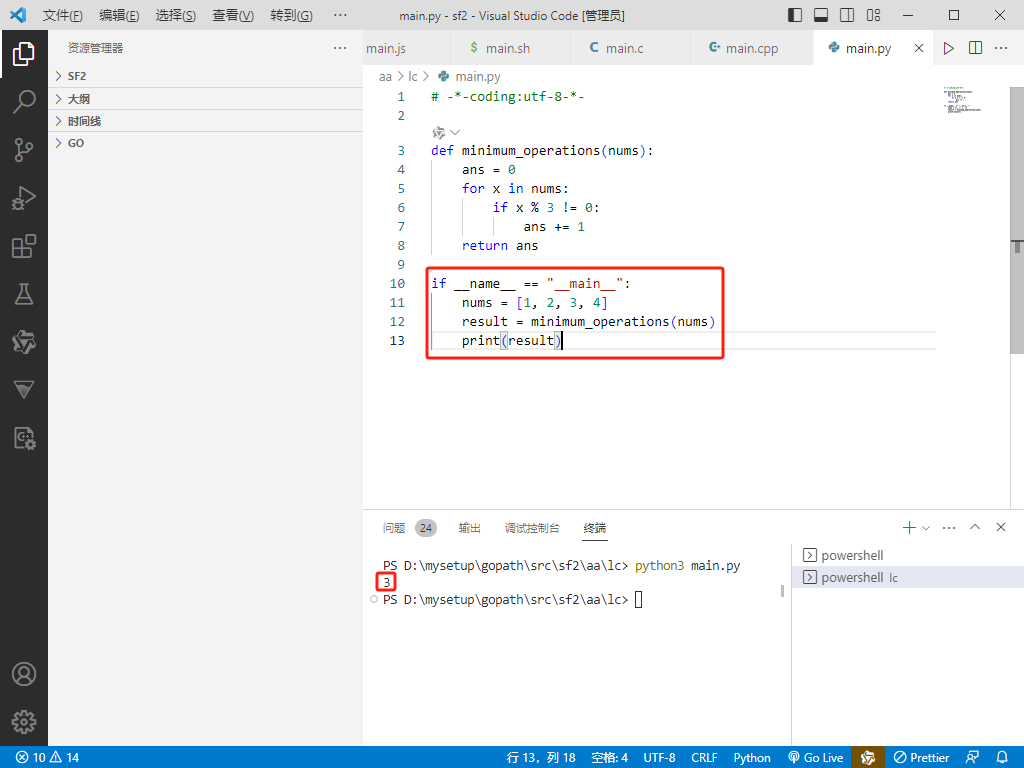This screenshot has width=1024, height=768.
Task: Open the 选择(S) menu
Action: point(176,15)
